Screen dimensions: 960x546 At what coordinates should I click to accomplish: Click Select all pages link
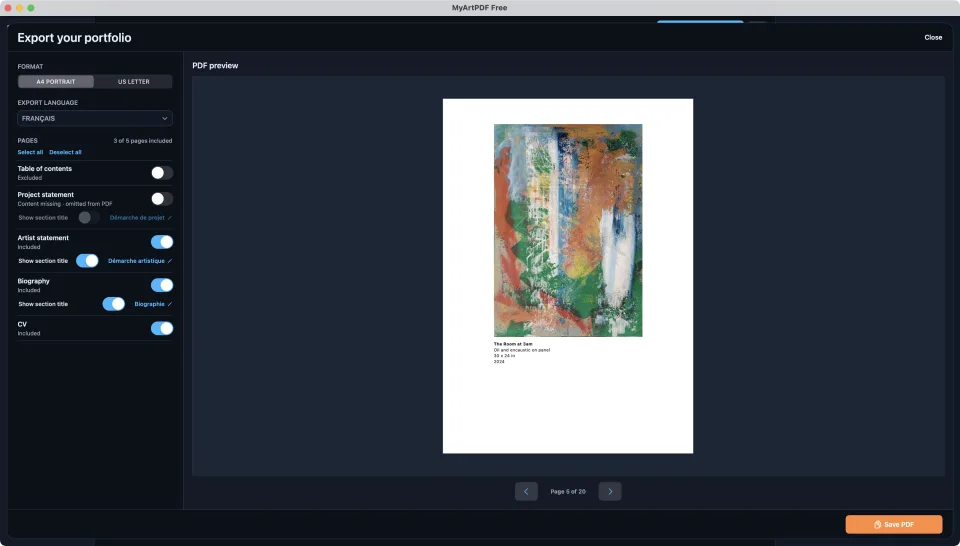click(x=30, y=152)
